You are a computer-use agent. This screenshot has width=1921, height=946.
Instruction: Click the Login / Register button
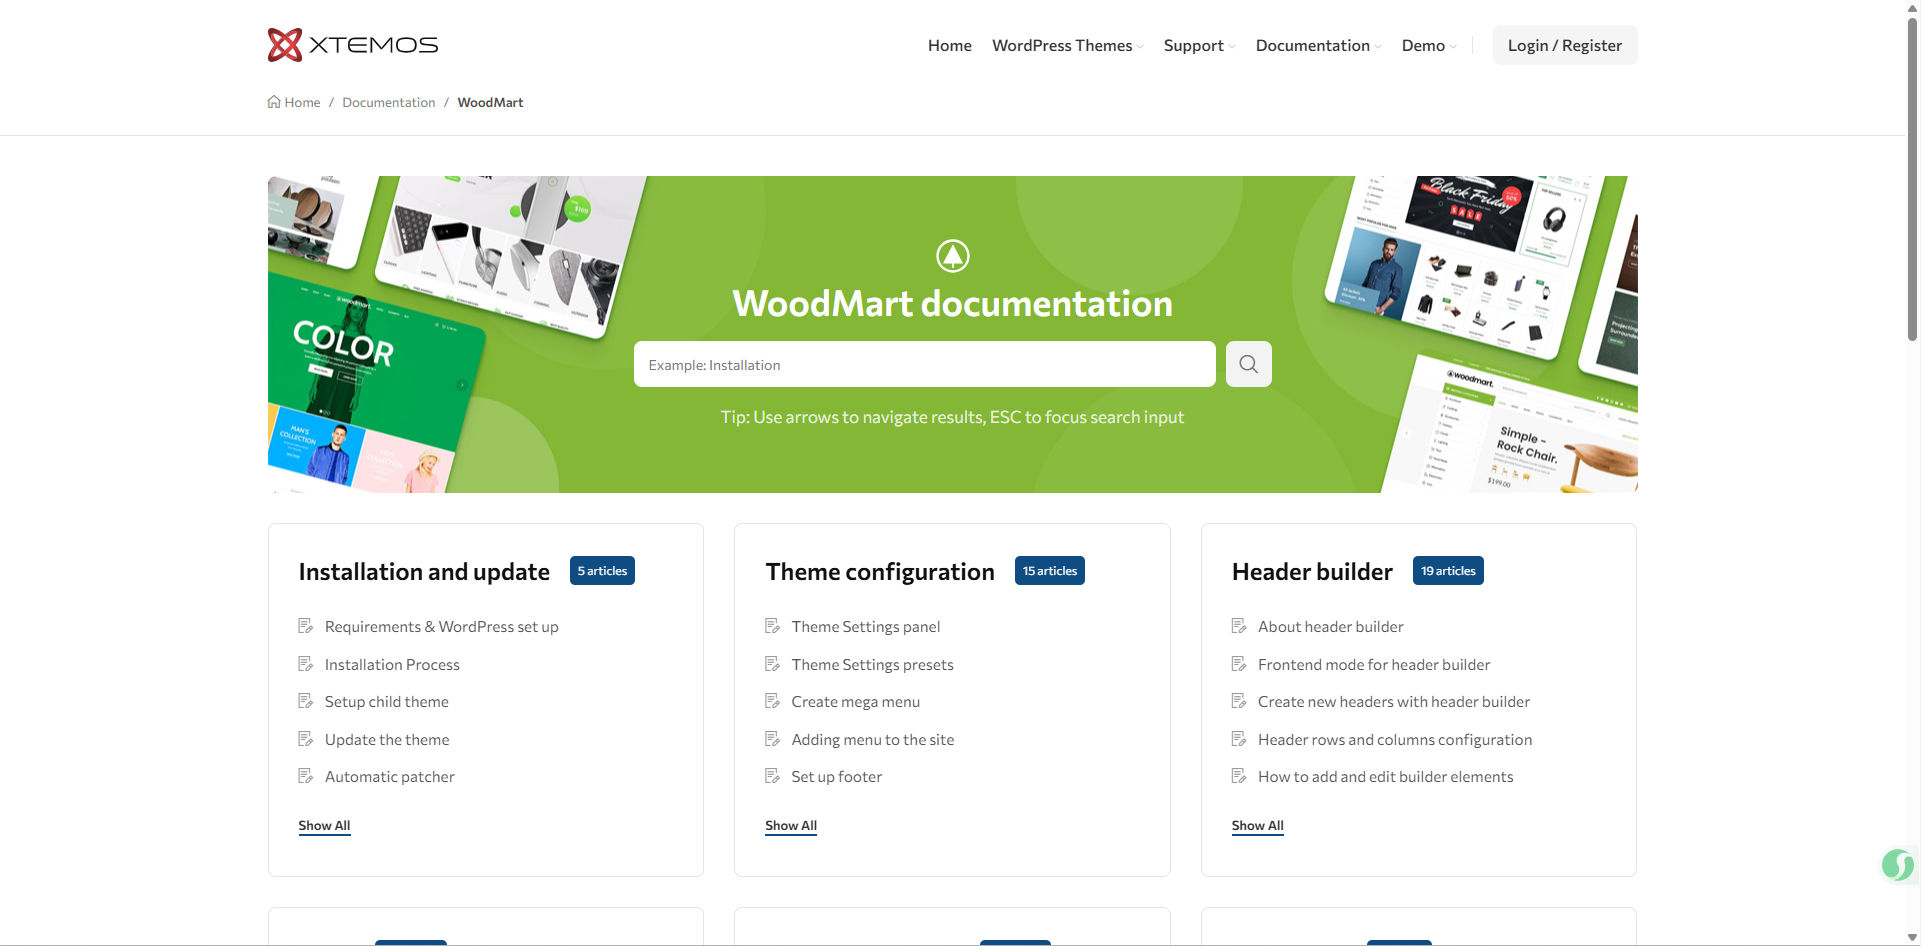click(x=1564, y=45)
